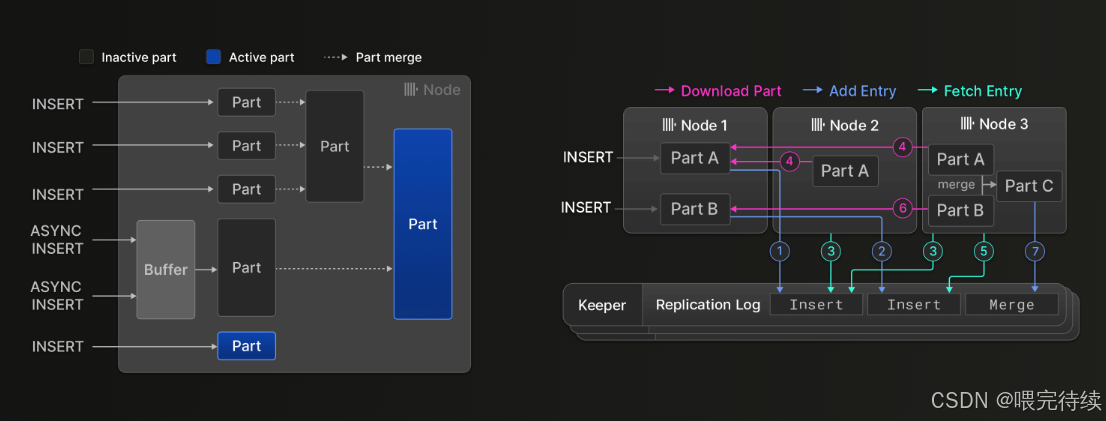
Task: Select the tall blue active Part box
Action: click(x=423, y=224)
